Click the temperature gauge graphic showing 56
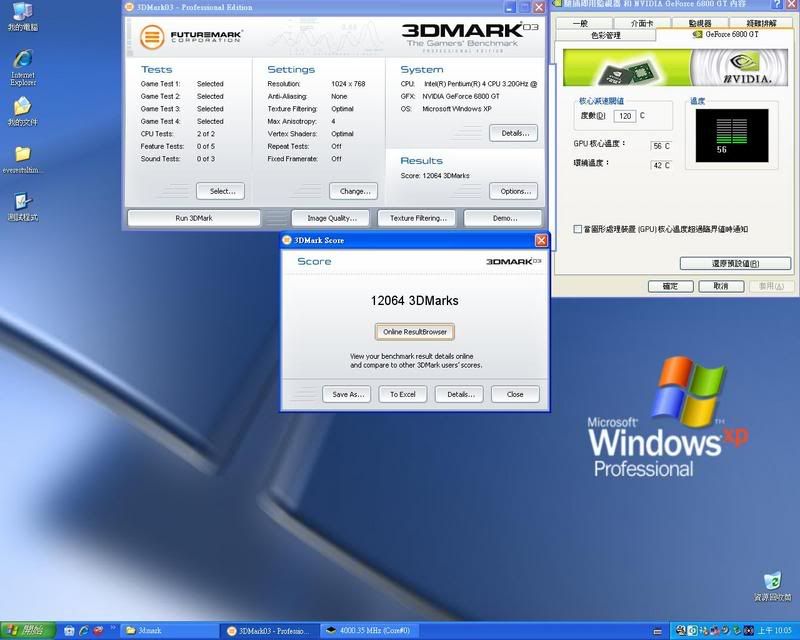This screenshot has height=640, width=800. pos(732,135)
